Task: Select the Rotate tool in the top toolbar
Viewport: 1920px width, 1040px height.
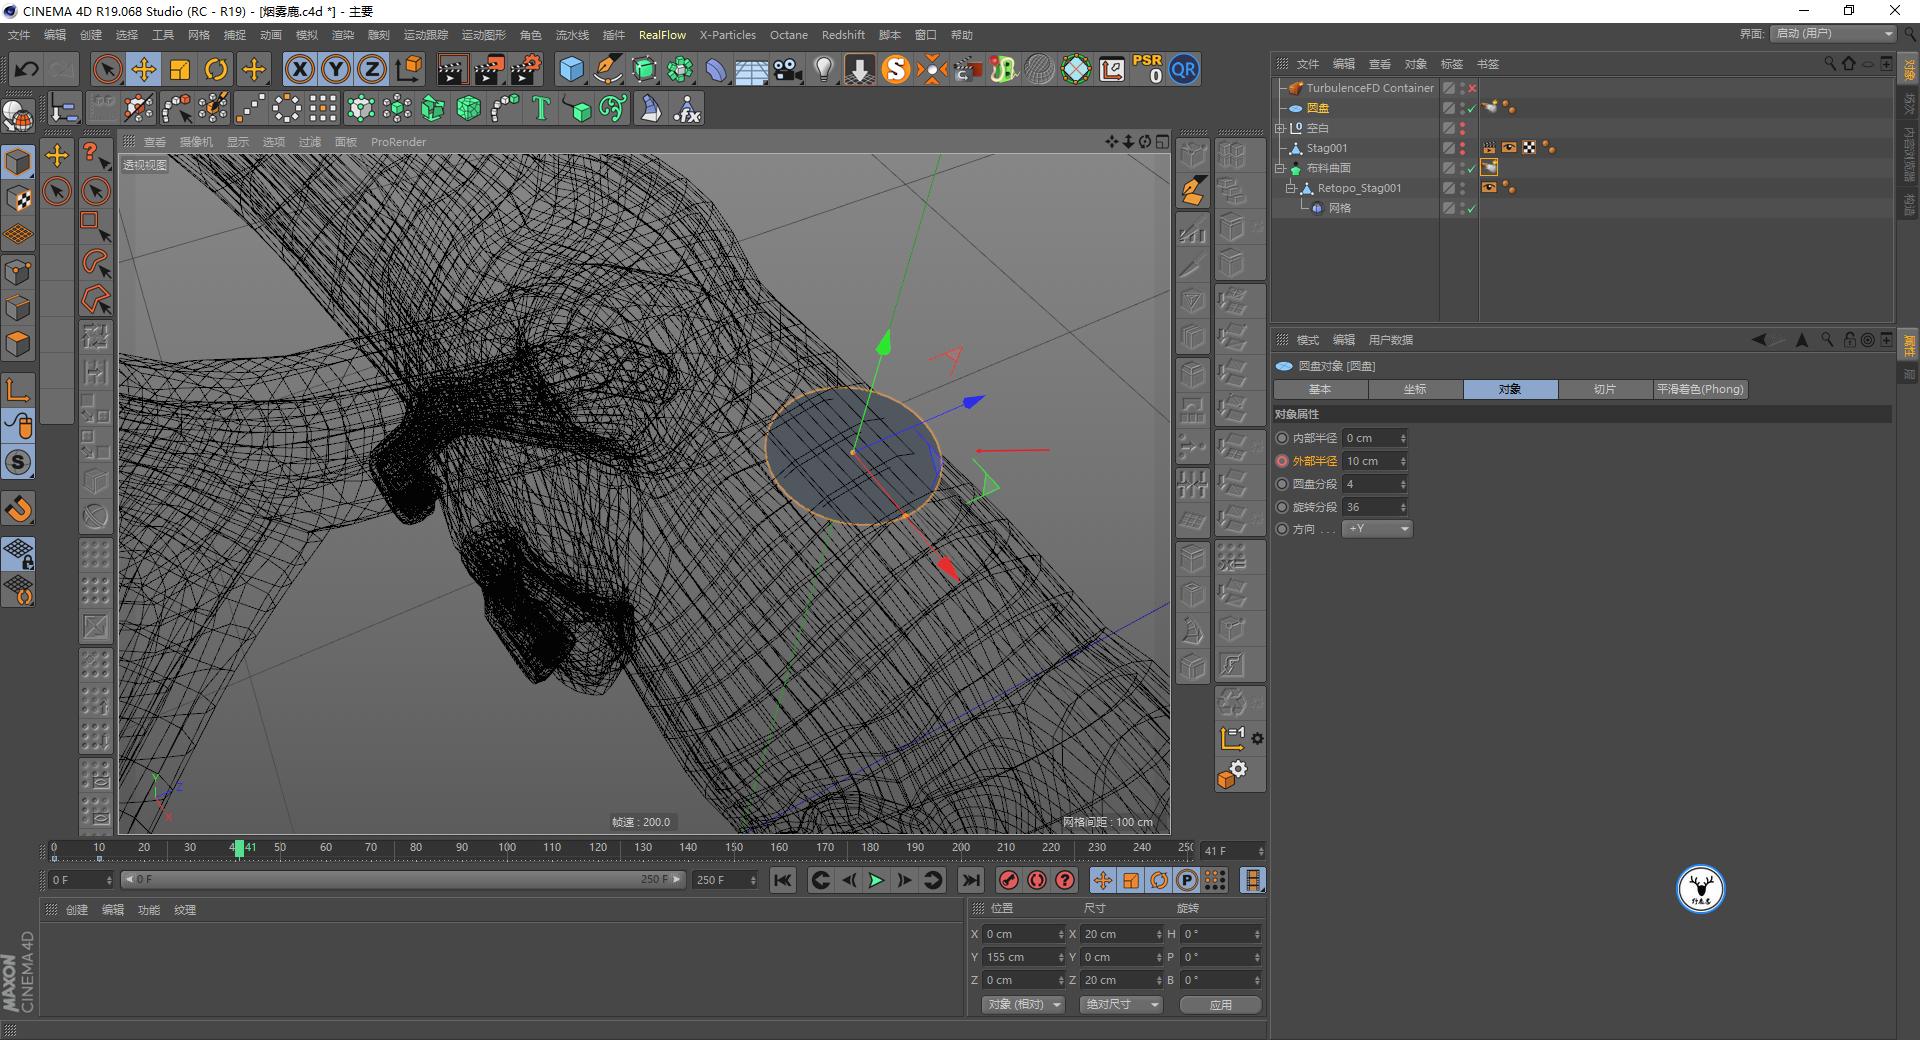Action: (216, 69)
